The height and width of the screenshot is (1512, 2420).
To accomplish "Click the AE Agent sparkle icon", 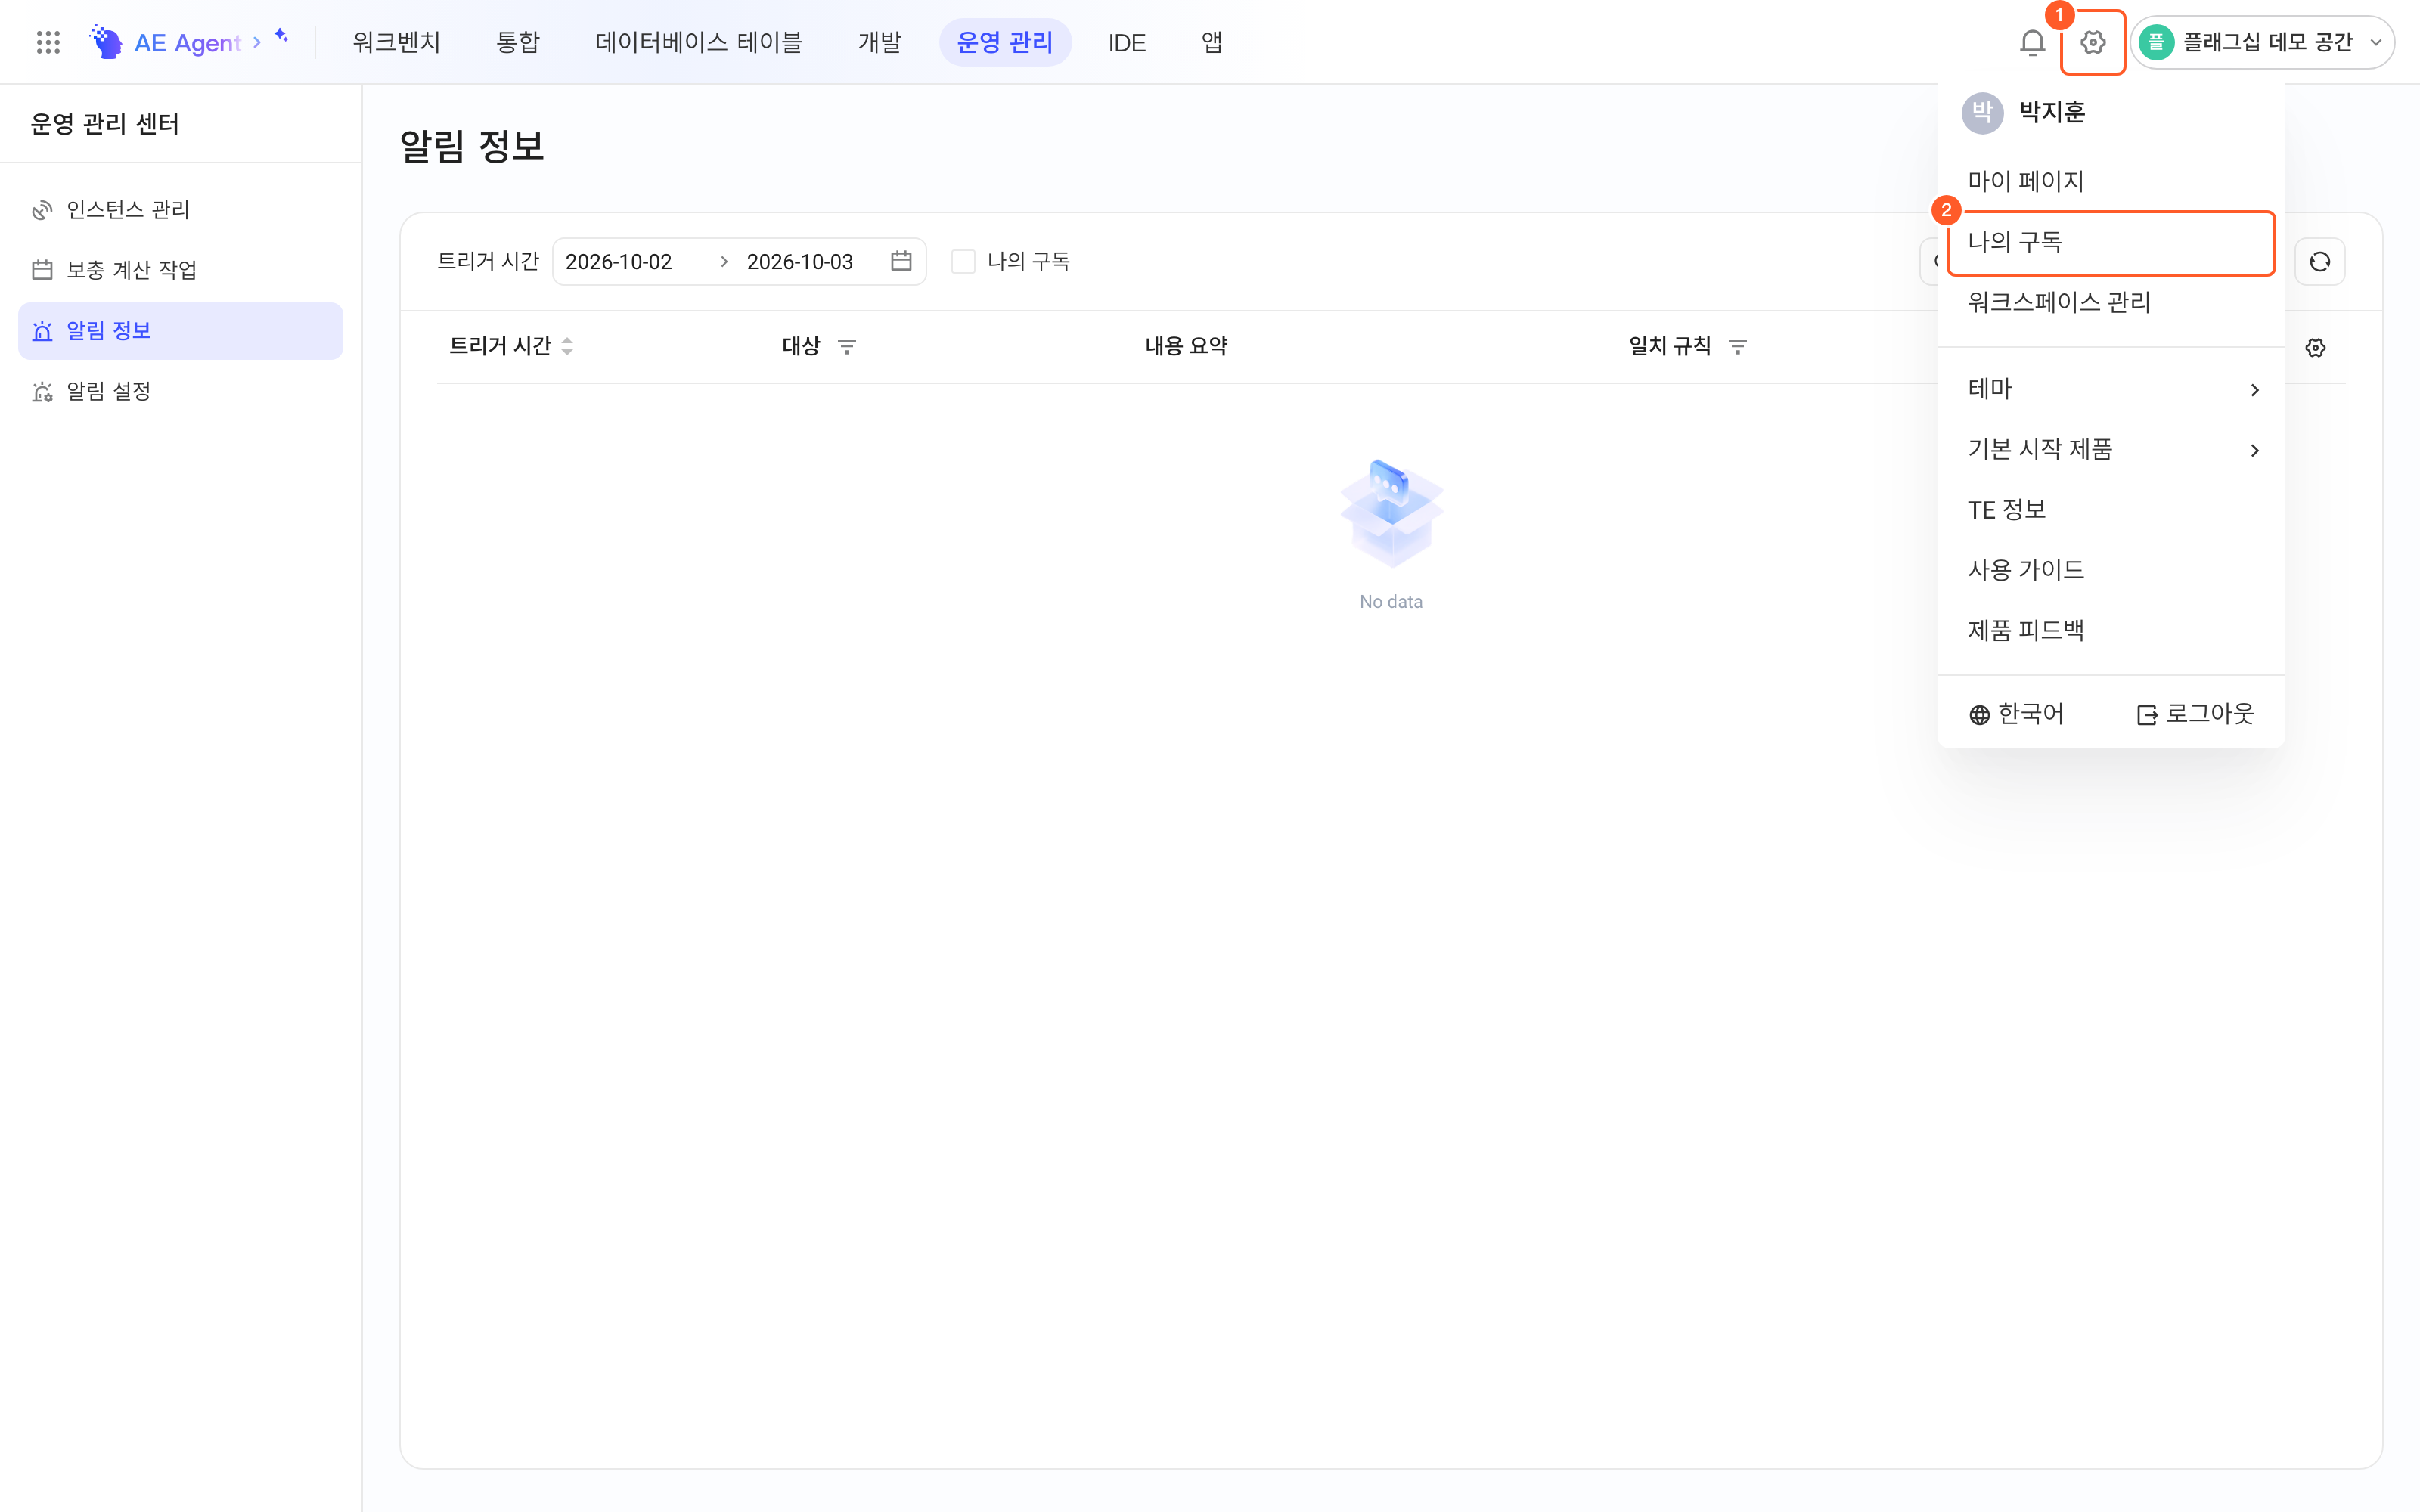I will (x=281, y=36).
